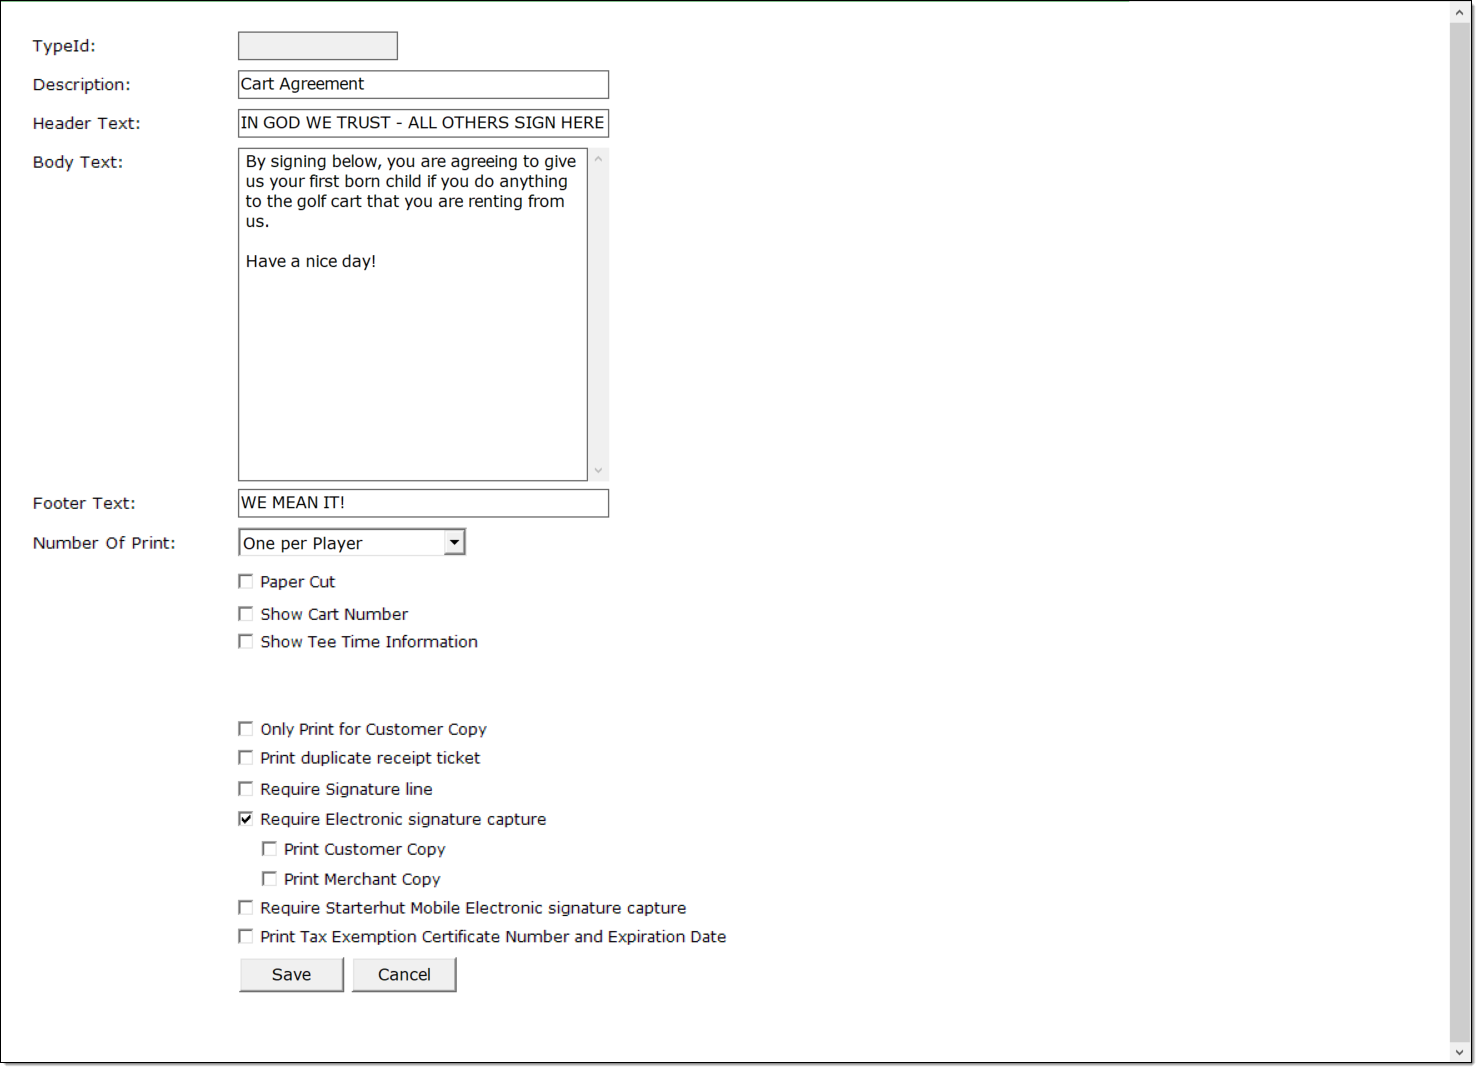The height and width of the screenshot is (1070, 1479).
Task: Click the Description label
Action: point(81,85)
